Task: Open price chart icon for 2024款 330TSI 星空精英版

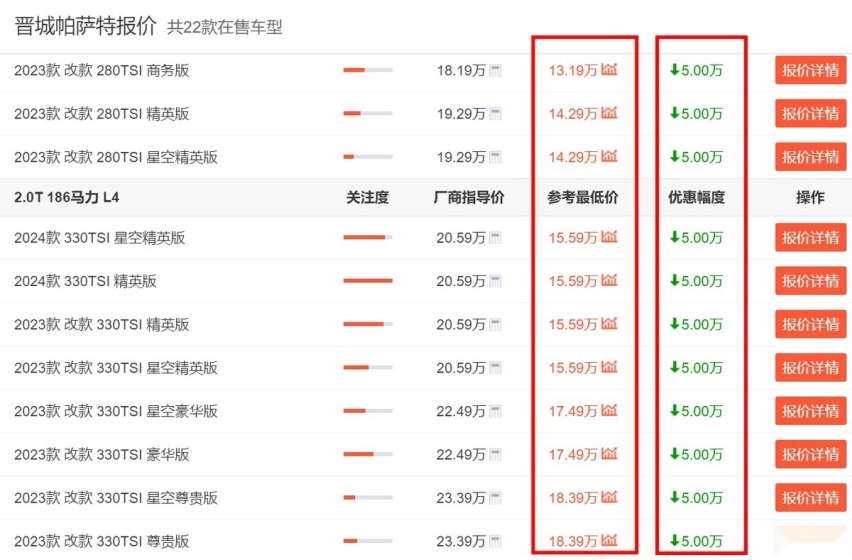Action: pos(609,237)
